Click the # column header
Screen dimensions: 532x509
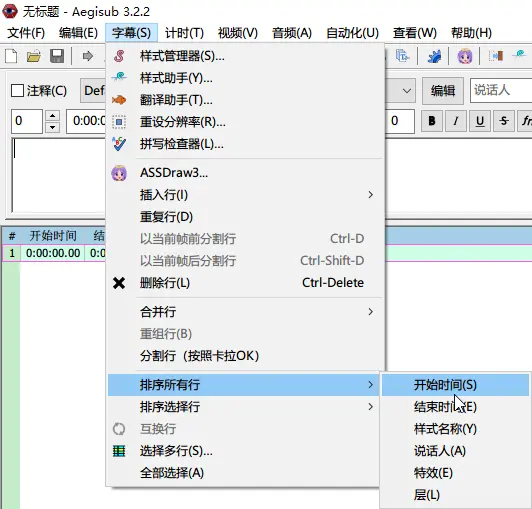click(12, 235)
